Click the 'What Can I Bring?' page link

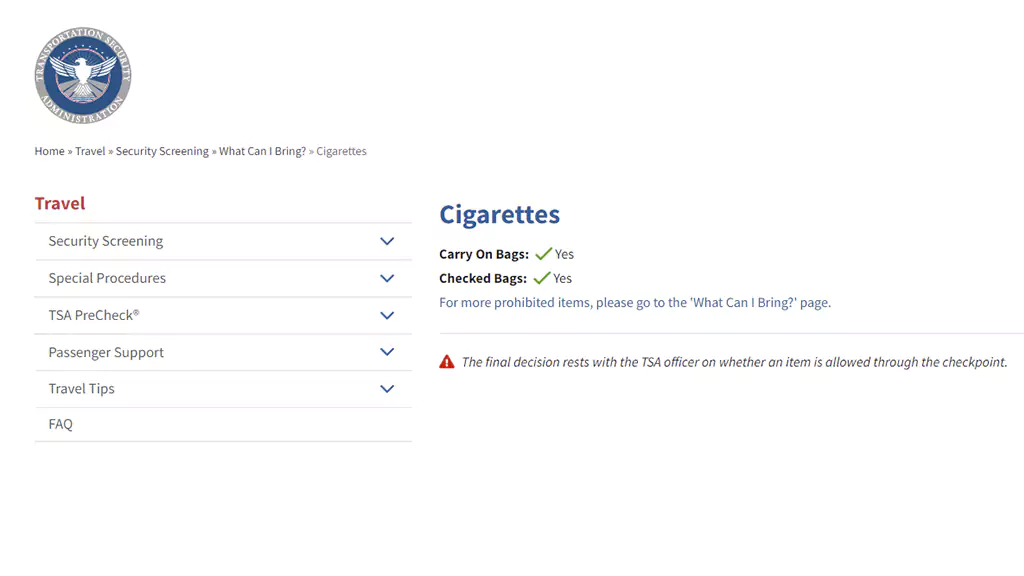[743, 302]
